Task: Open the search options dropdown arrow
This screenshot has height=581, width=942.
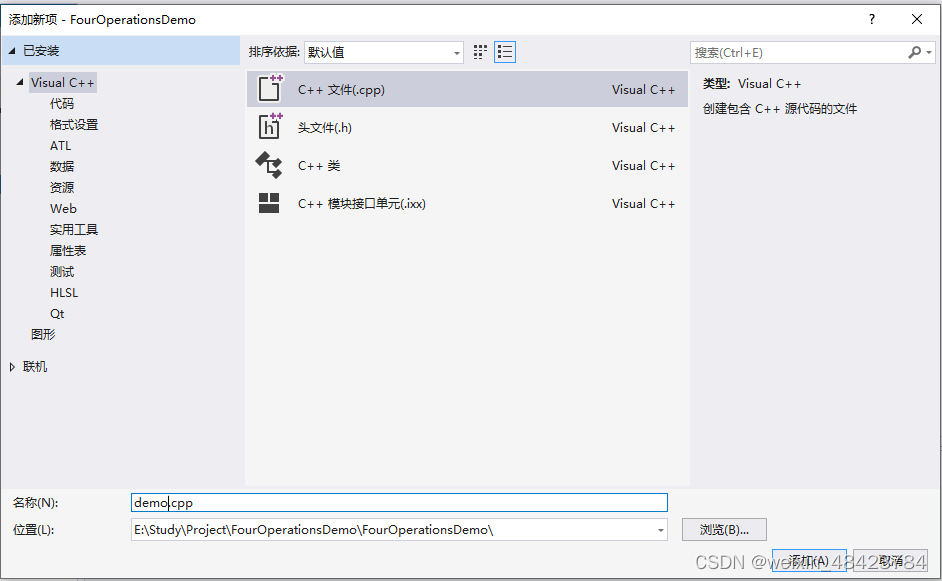Action: pyautogui.click(x=929, y=53)
